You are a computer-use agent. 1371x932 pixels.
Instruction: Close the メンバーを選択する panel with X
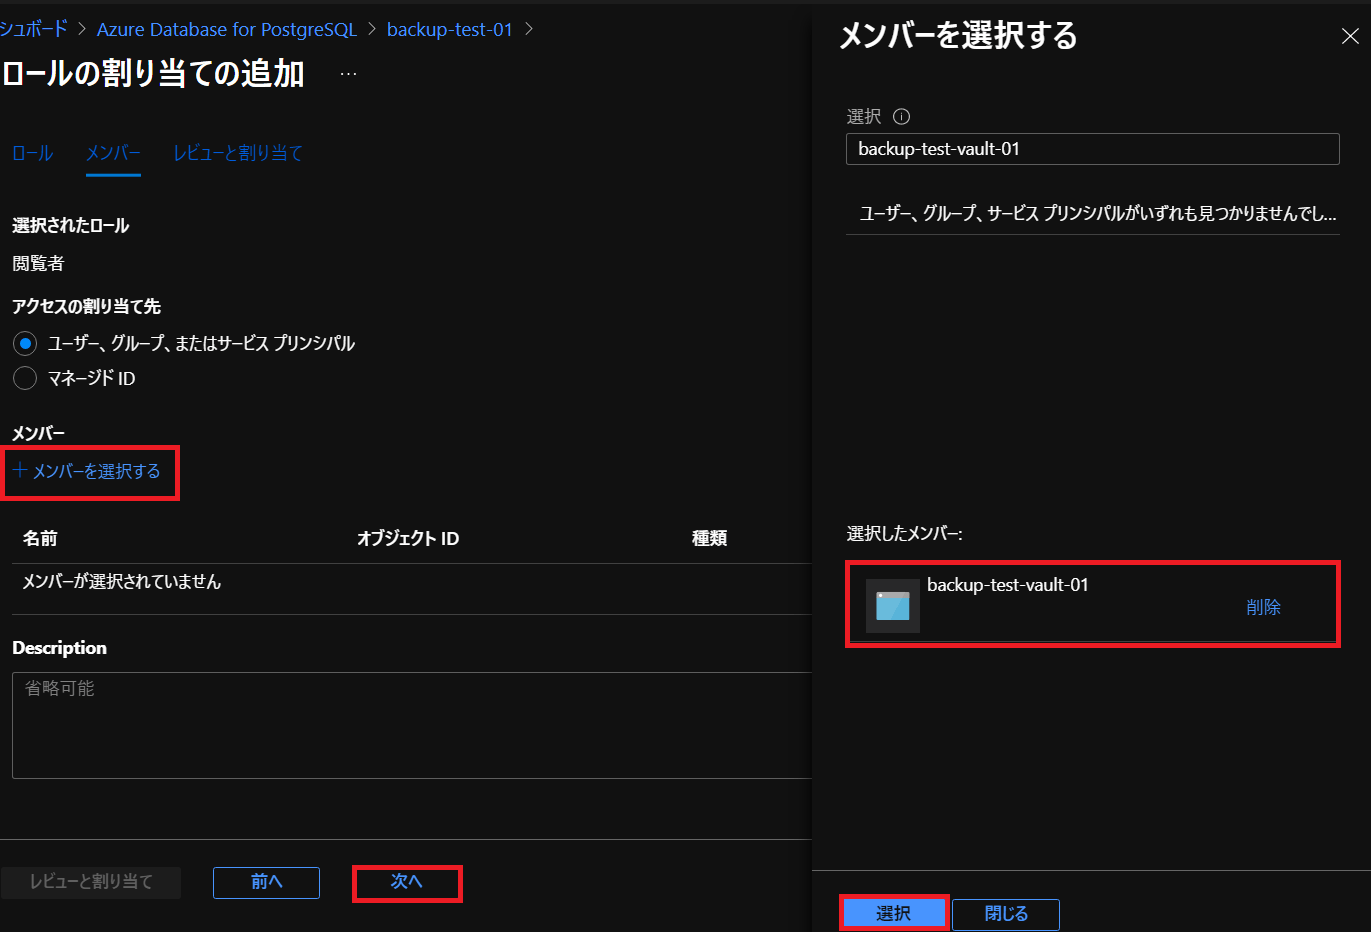pos(1349,37)
